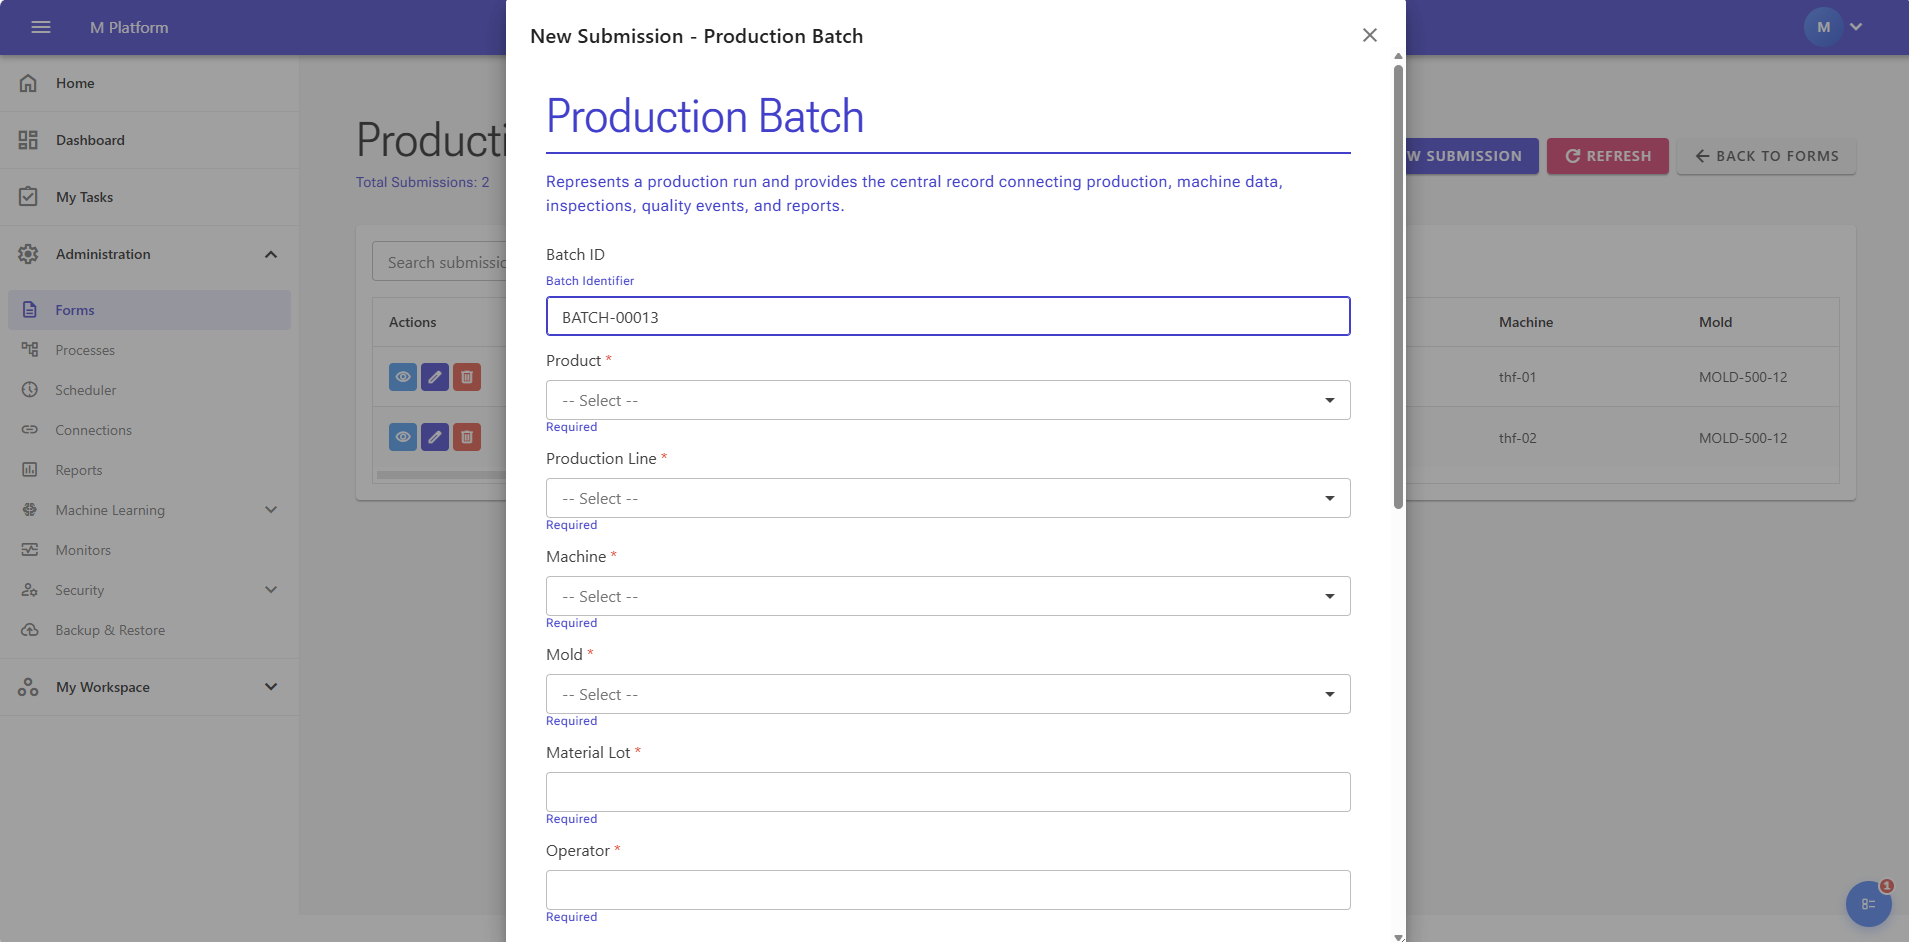Click the table horizontal scrollbar

click(x=441, y=475)
